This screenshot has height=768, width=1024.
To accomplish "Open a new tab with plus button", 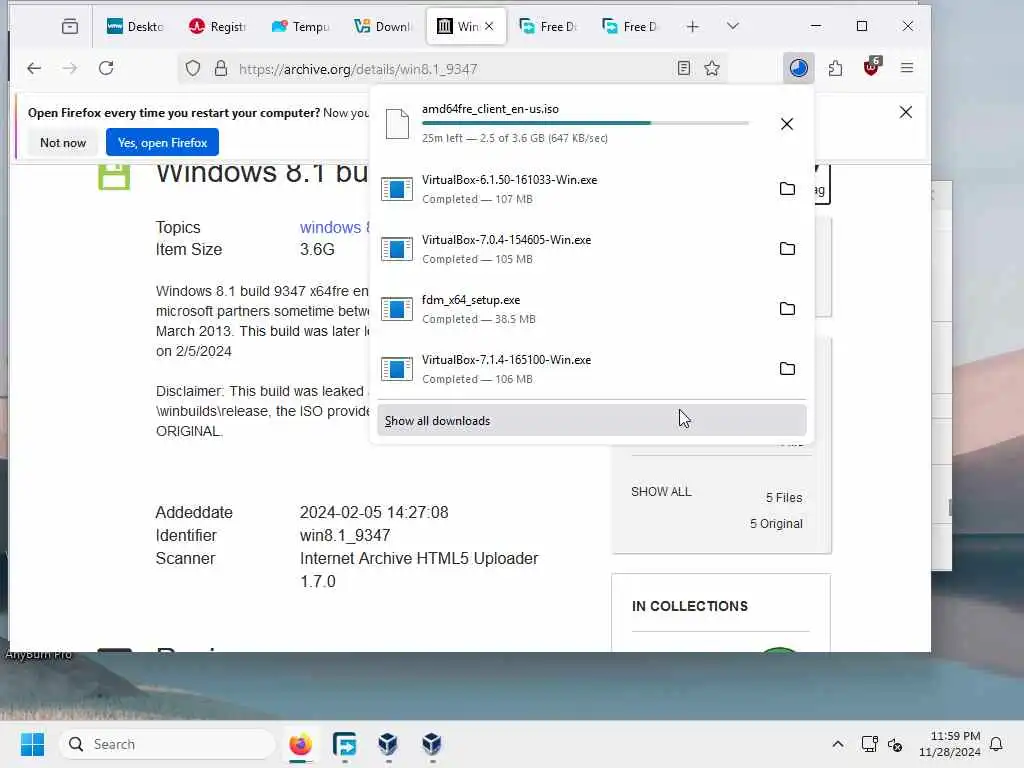I will pos(692,27).
